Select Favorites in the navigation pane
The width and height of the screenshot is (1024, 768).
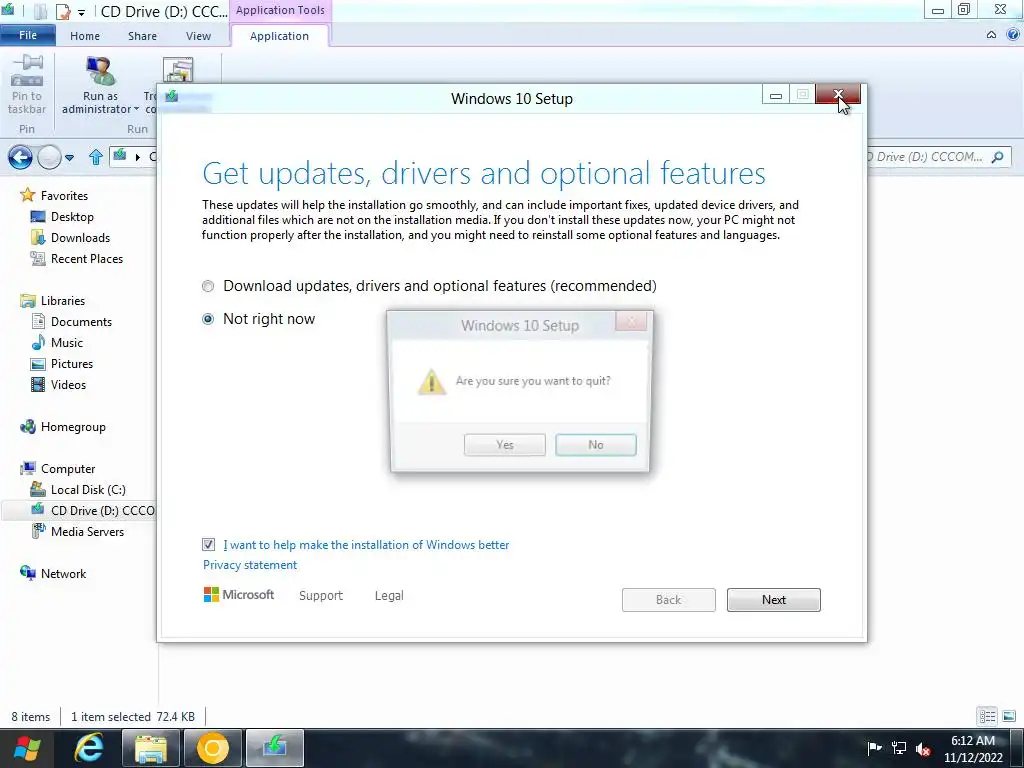(x=54, y=195)
